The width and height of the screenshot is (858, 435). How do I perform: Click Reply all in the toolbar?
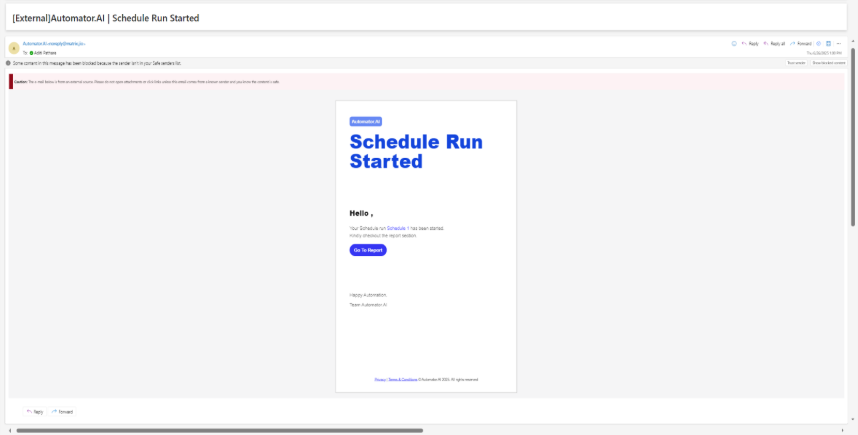774,44
